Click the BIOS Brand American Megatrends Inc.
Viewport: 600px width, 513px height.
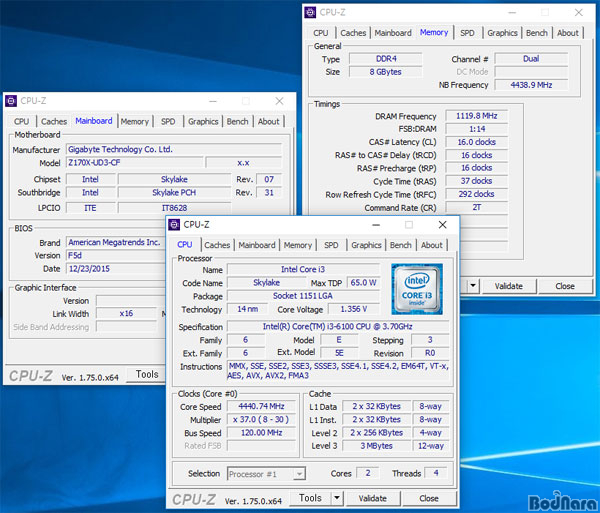point(116,242)
